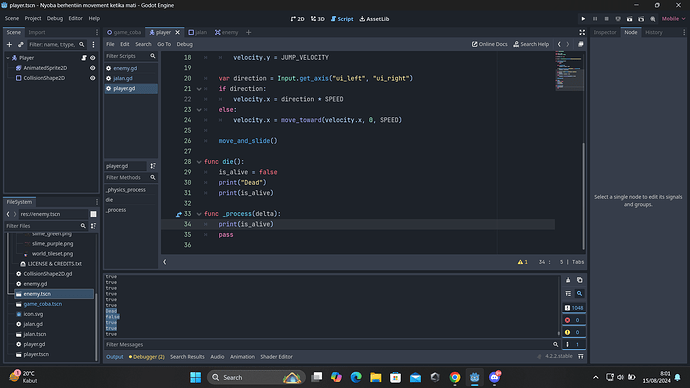690x388 pixels.
Task: Toggle visibility of Player node
Action: pos(92,58)
